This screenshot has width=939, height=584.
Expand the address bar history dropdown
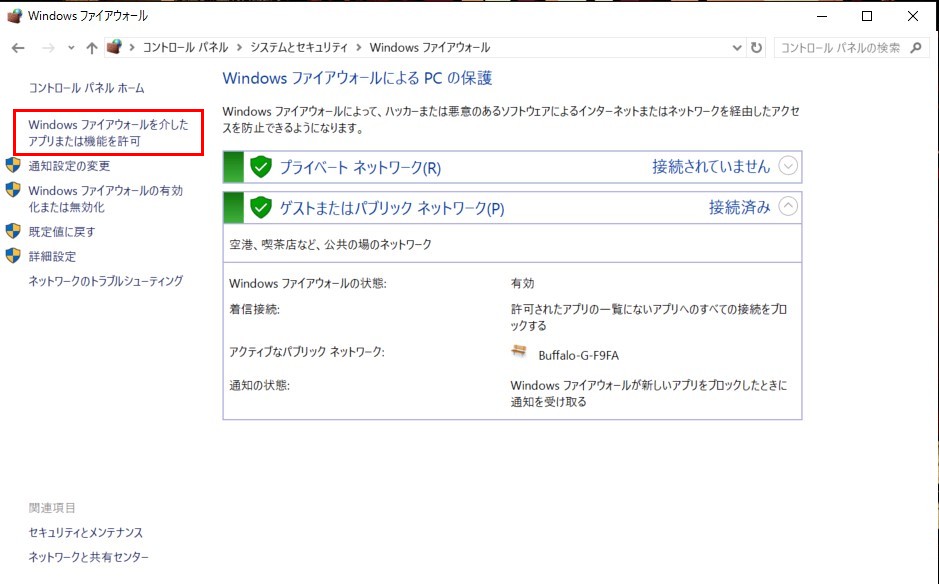[737, 48]
